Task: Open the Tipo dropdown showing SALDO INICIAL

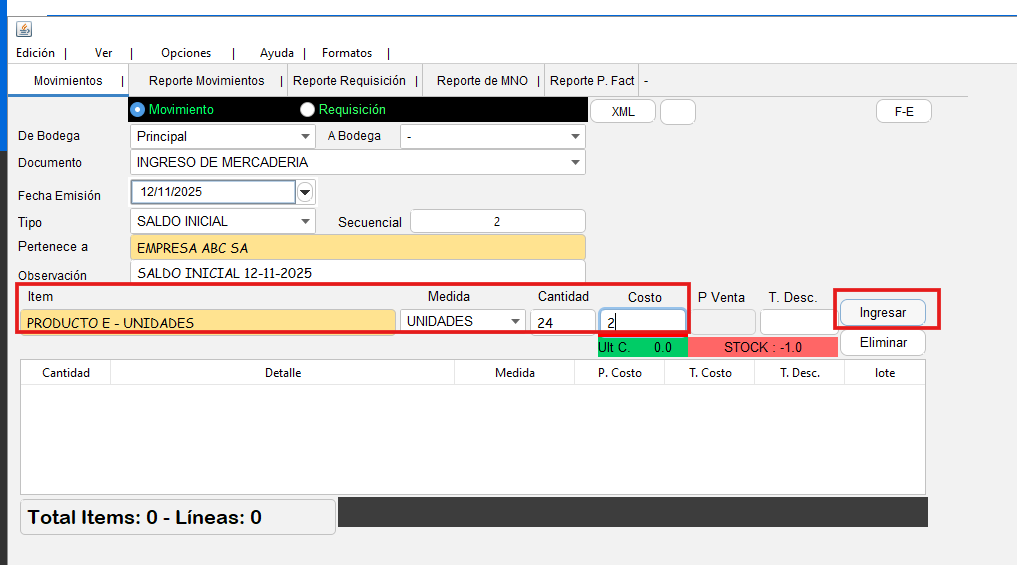Action: click(305, 221)
